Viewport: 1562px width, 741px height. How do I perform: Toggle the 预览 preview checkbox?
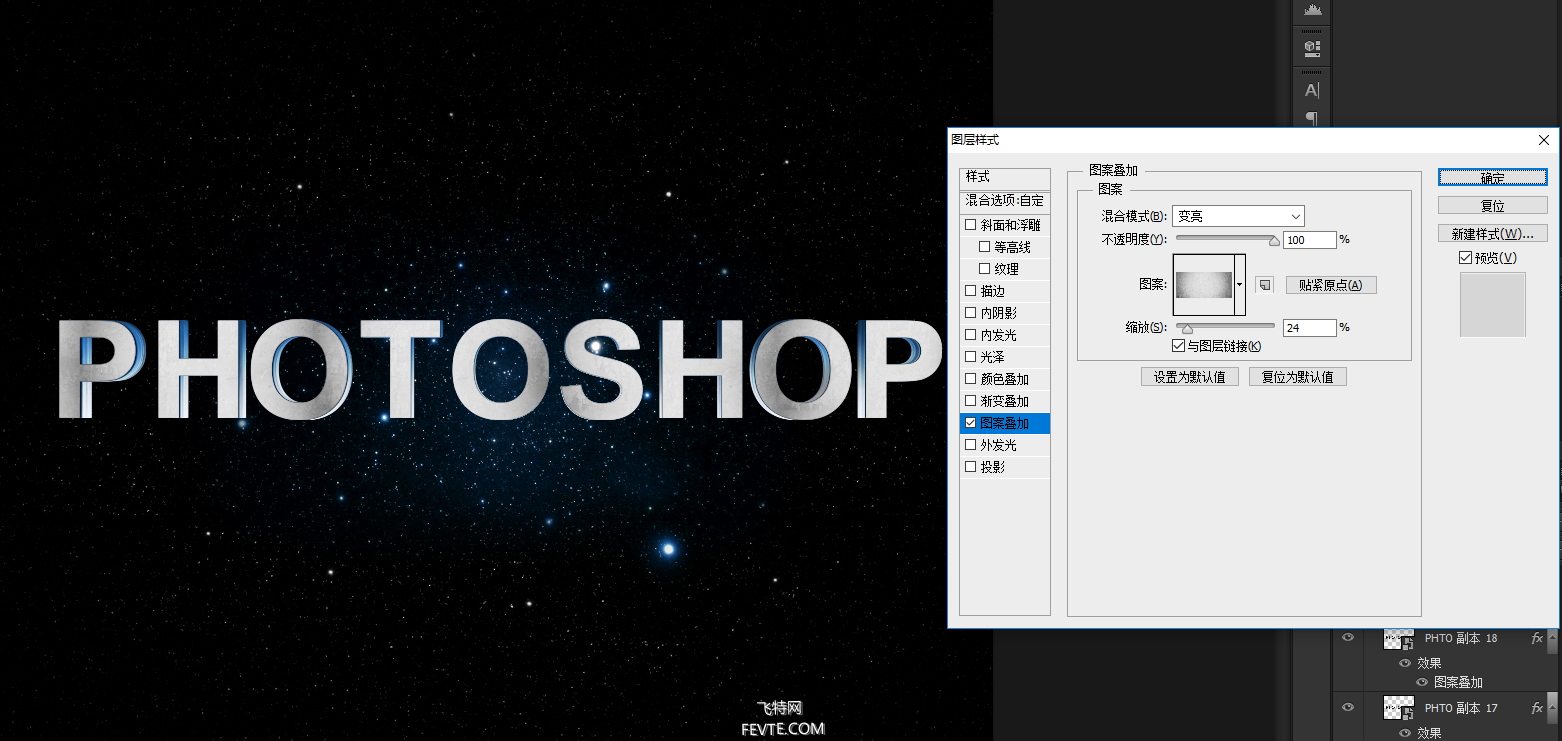(x=1465, y=258)
